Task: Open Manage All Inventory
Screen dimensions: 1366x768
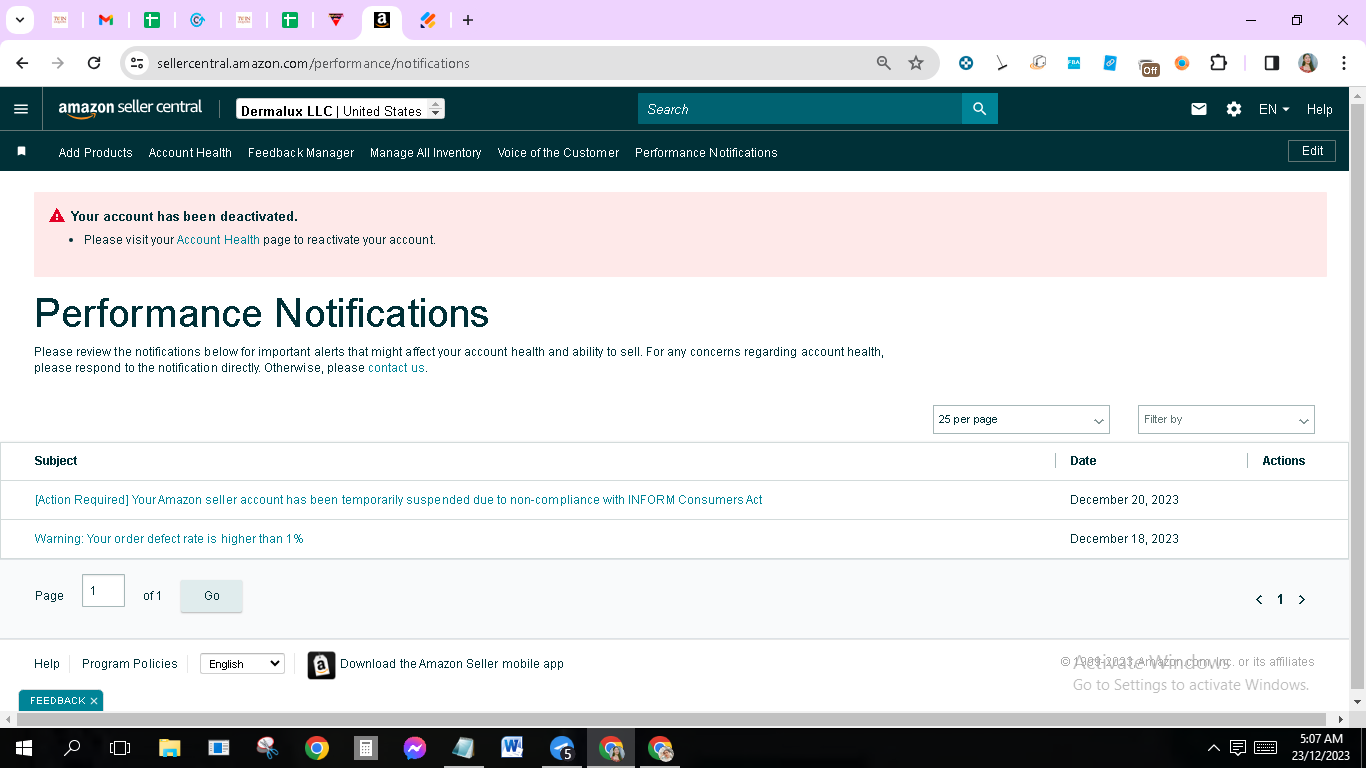Action: point(426,153)
